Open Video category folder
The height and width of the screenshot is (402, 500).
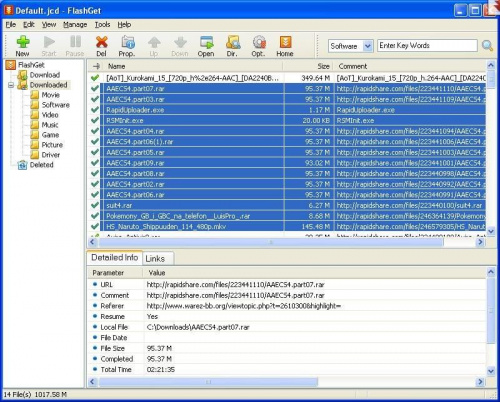tap(50, 115)
